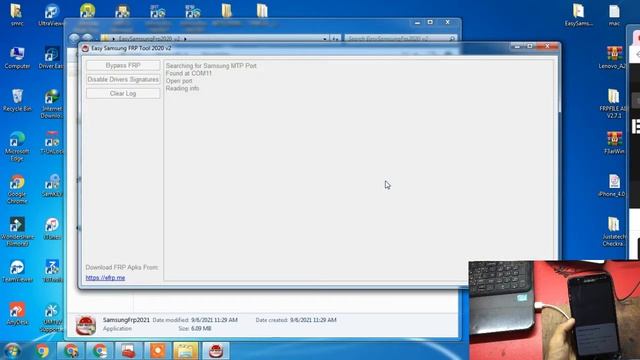Image resolution: width=640 pixels, height=360 pixels.
Task: Open the iPhone_4.0 file on desktop
Action: coord(612,186)
